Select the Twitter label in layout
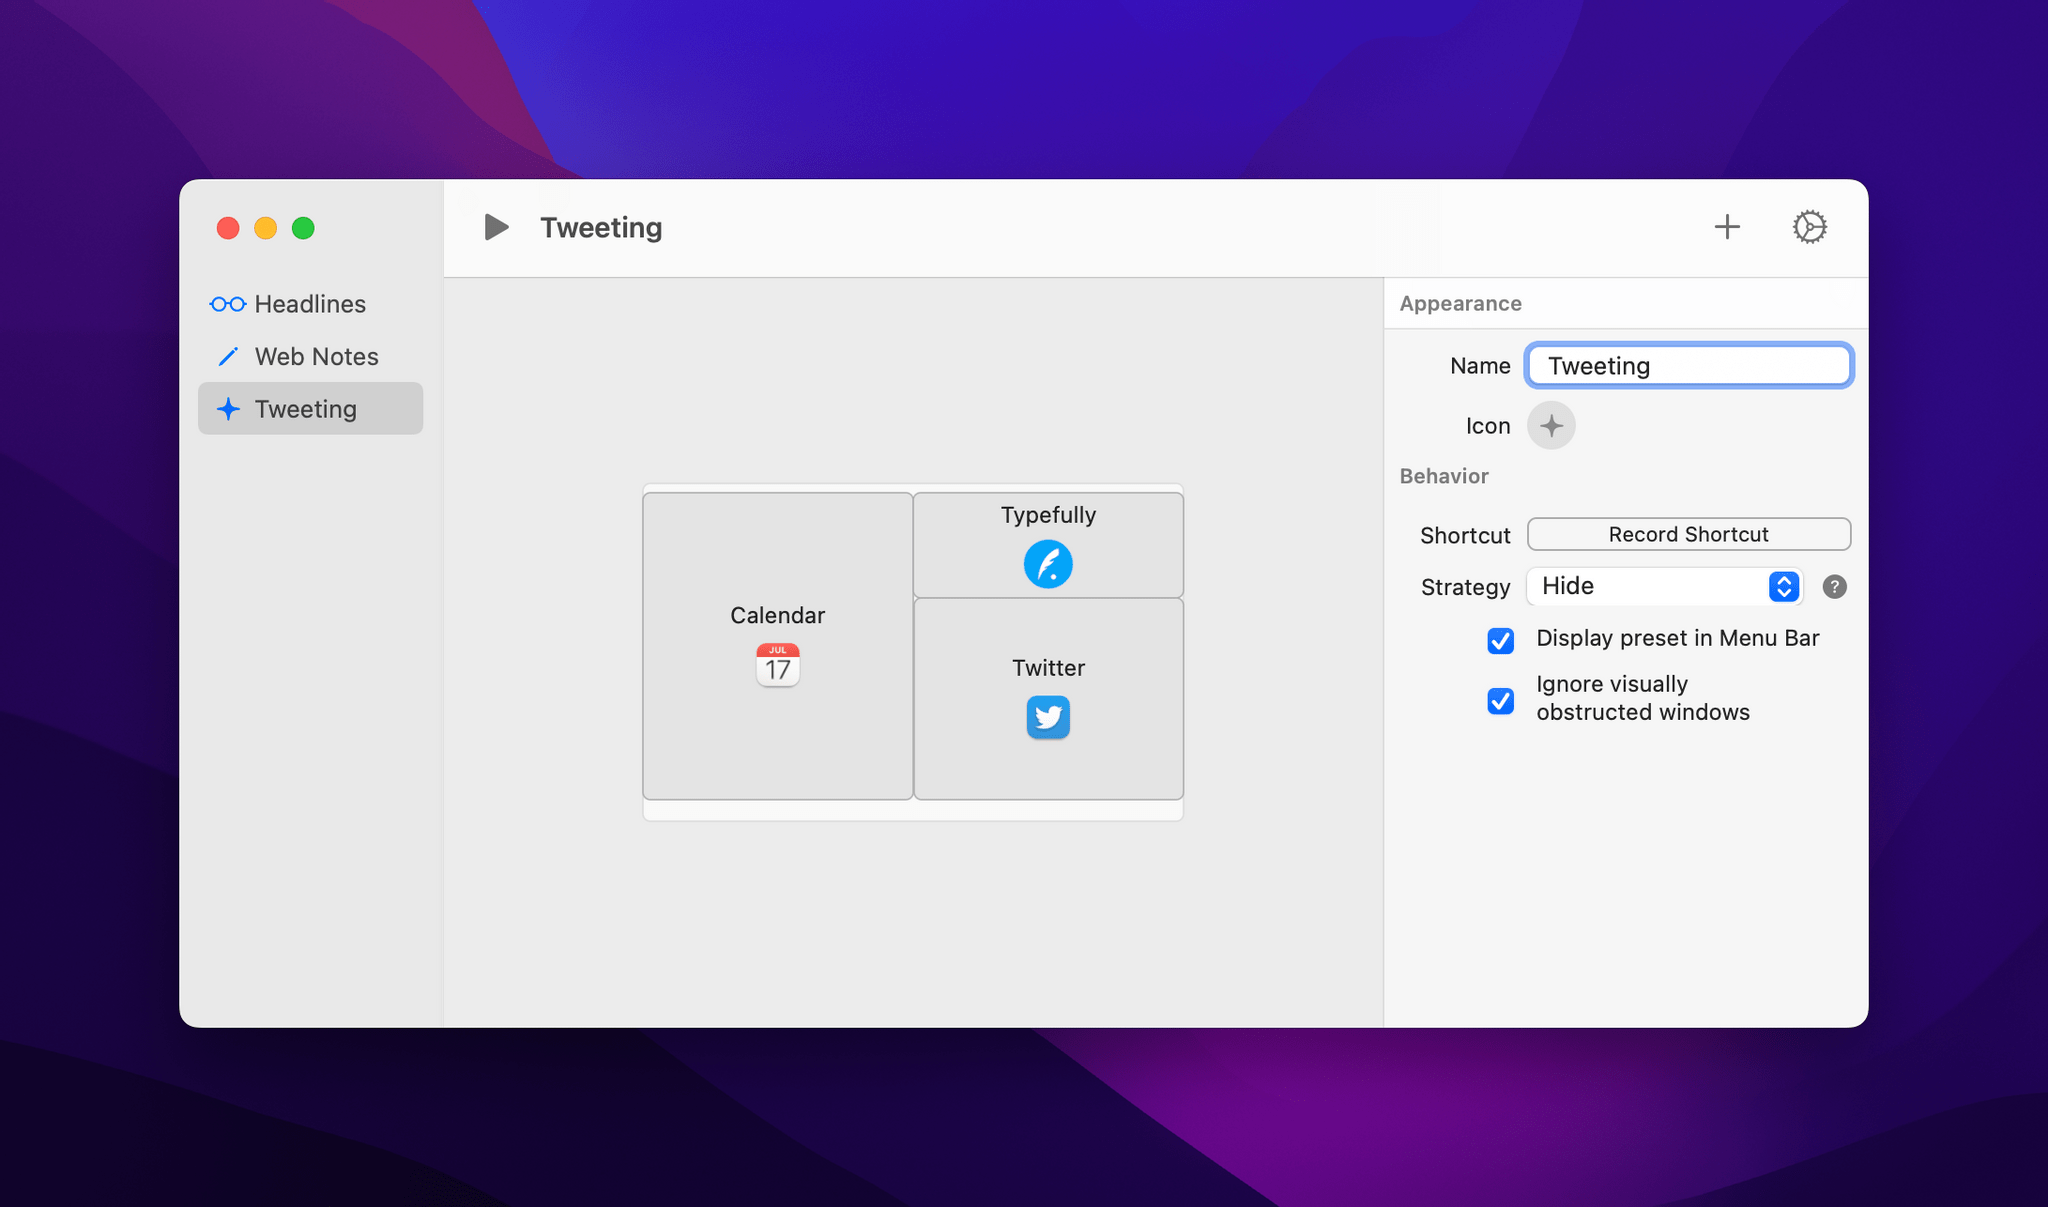This screenshot has height=1207, width=2048. pos(1048,668)
